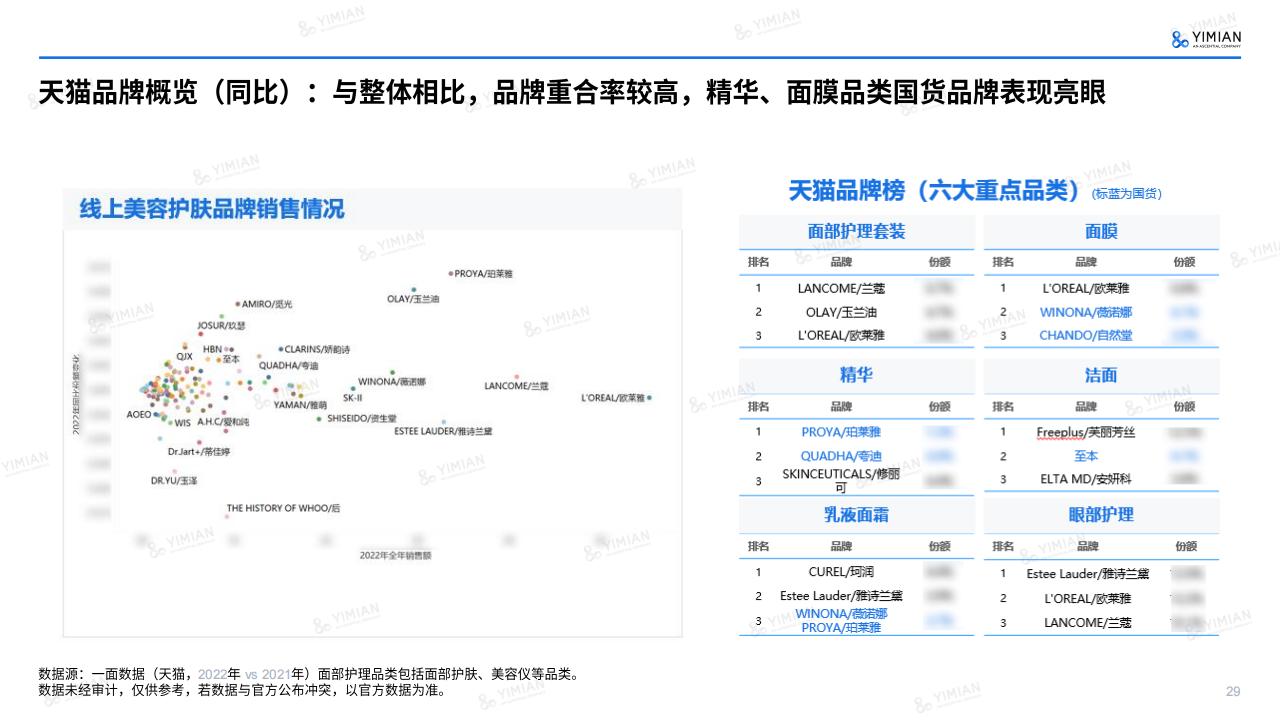Screen dimensions: 1280x720
Task: Select the 面部护理套装 table header
Action: 856,232
